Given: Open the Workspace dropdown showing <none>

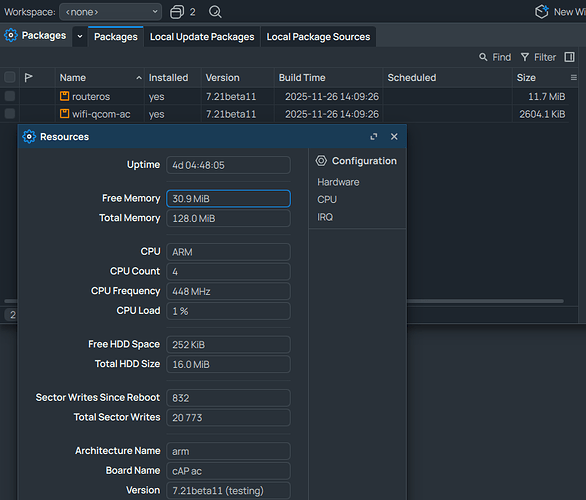Looking at the screenshot, I should pos(111,12).
